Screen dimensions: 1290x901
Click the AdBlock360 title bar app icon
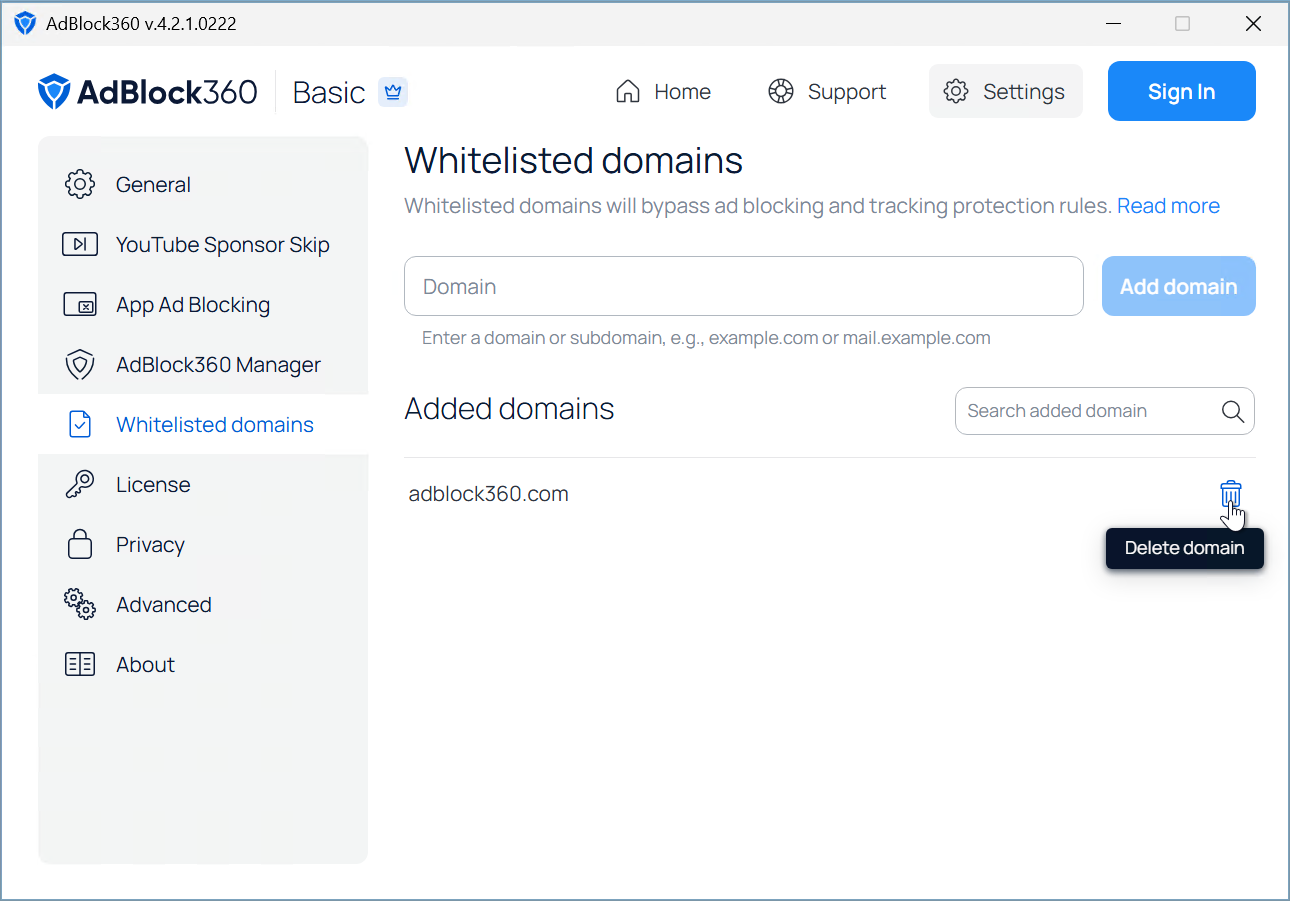tap(25, 23)
